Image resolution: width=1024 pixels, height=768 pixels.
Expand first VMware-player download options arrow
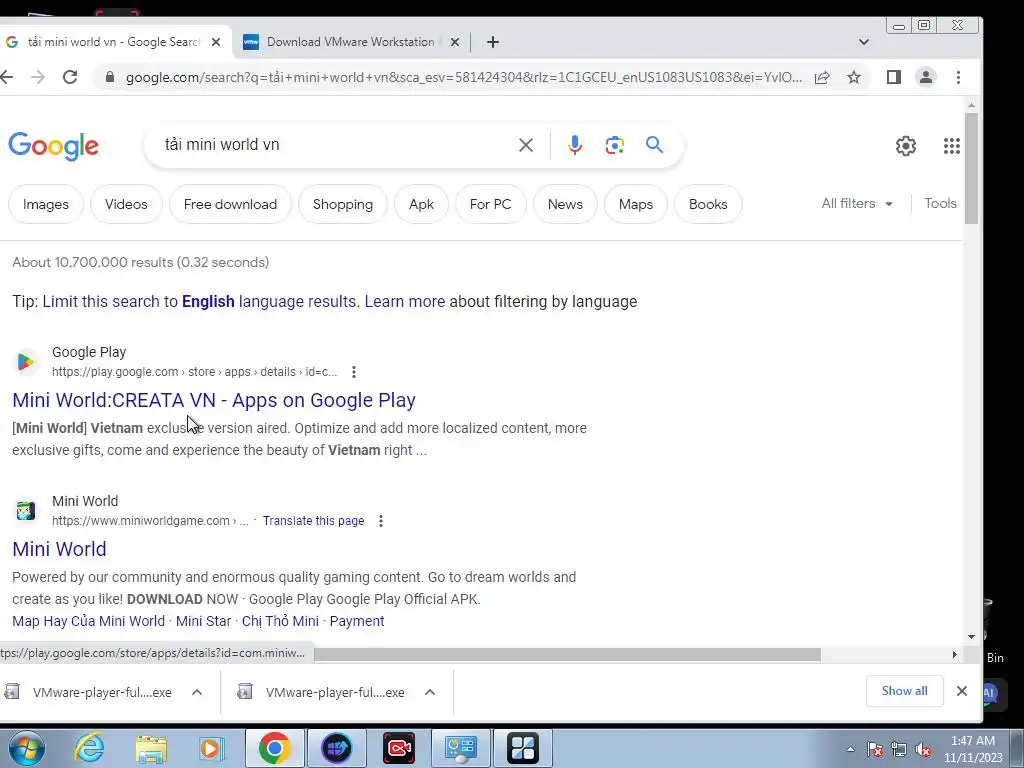point(197,692)
